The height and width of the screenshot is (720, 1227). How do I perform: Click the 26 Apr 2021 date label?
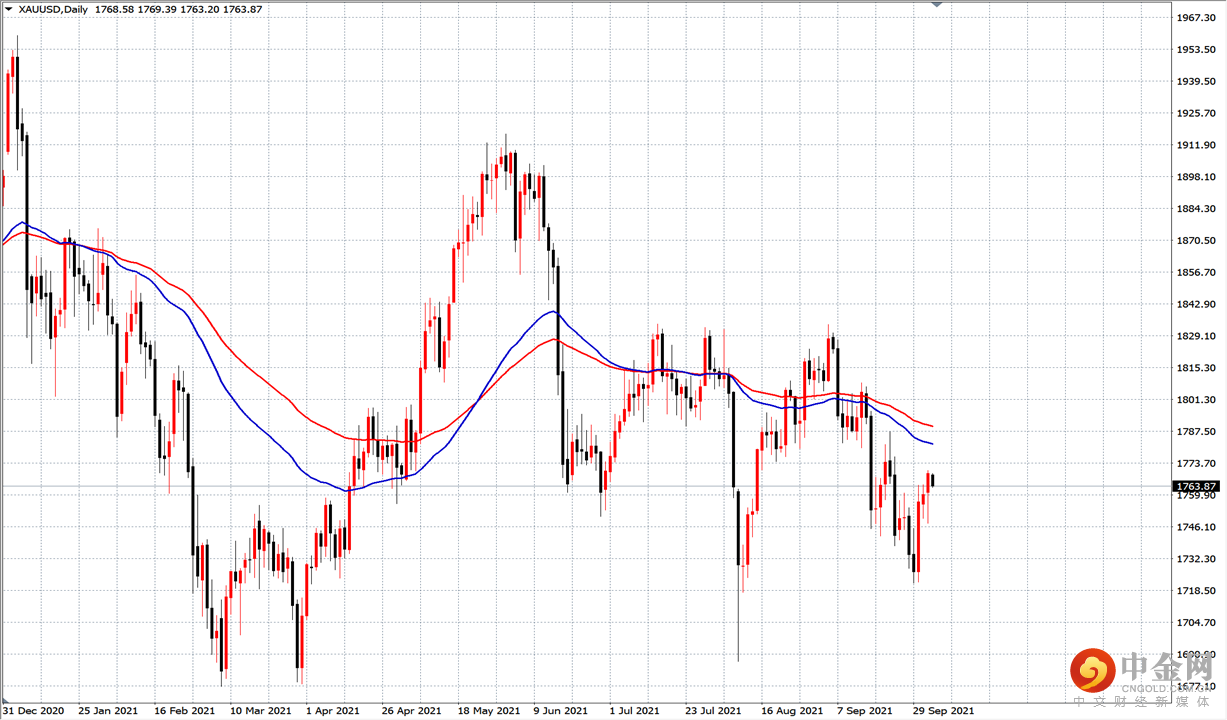[x=412, y=711]
